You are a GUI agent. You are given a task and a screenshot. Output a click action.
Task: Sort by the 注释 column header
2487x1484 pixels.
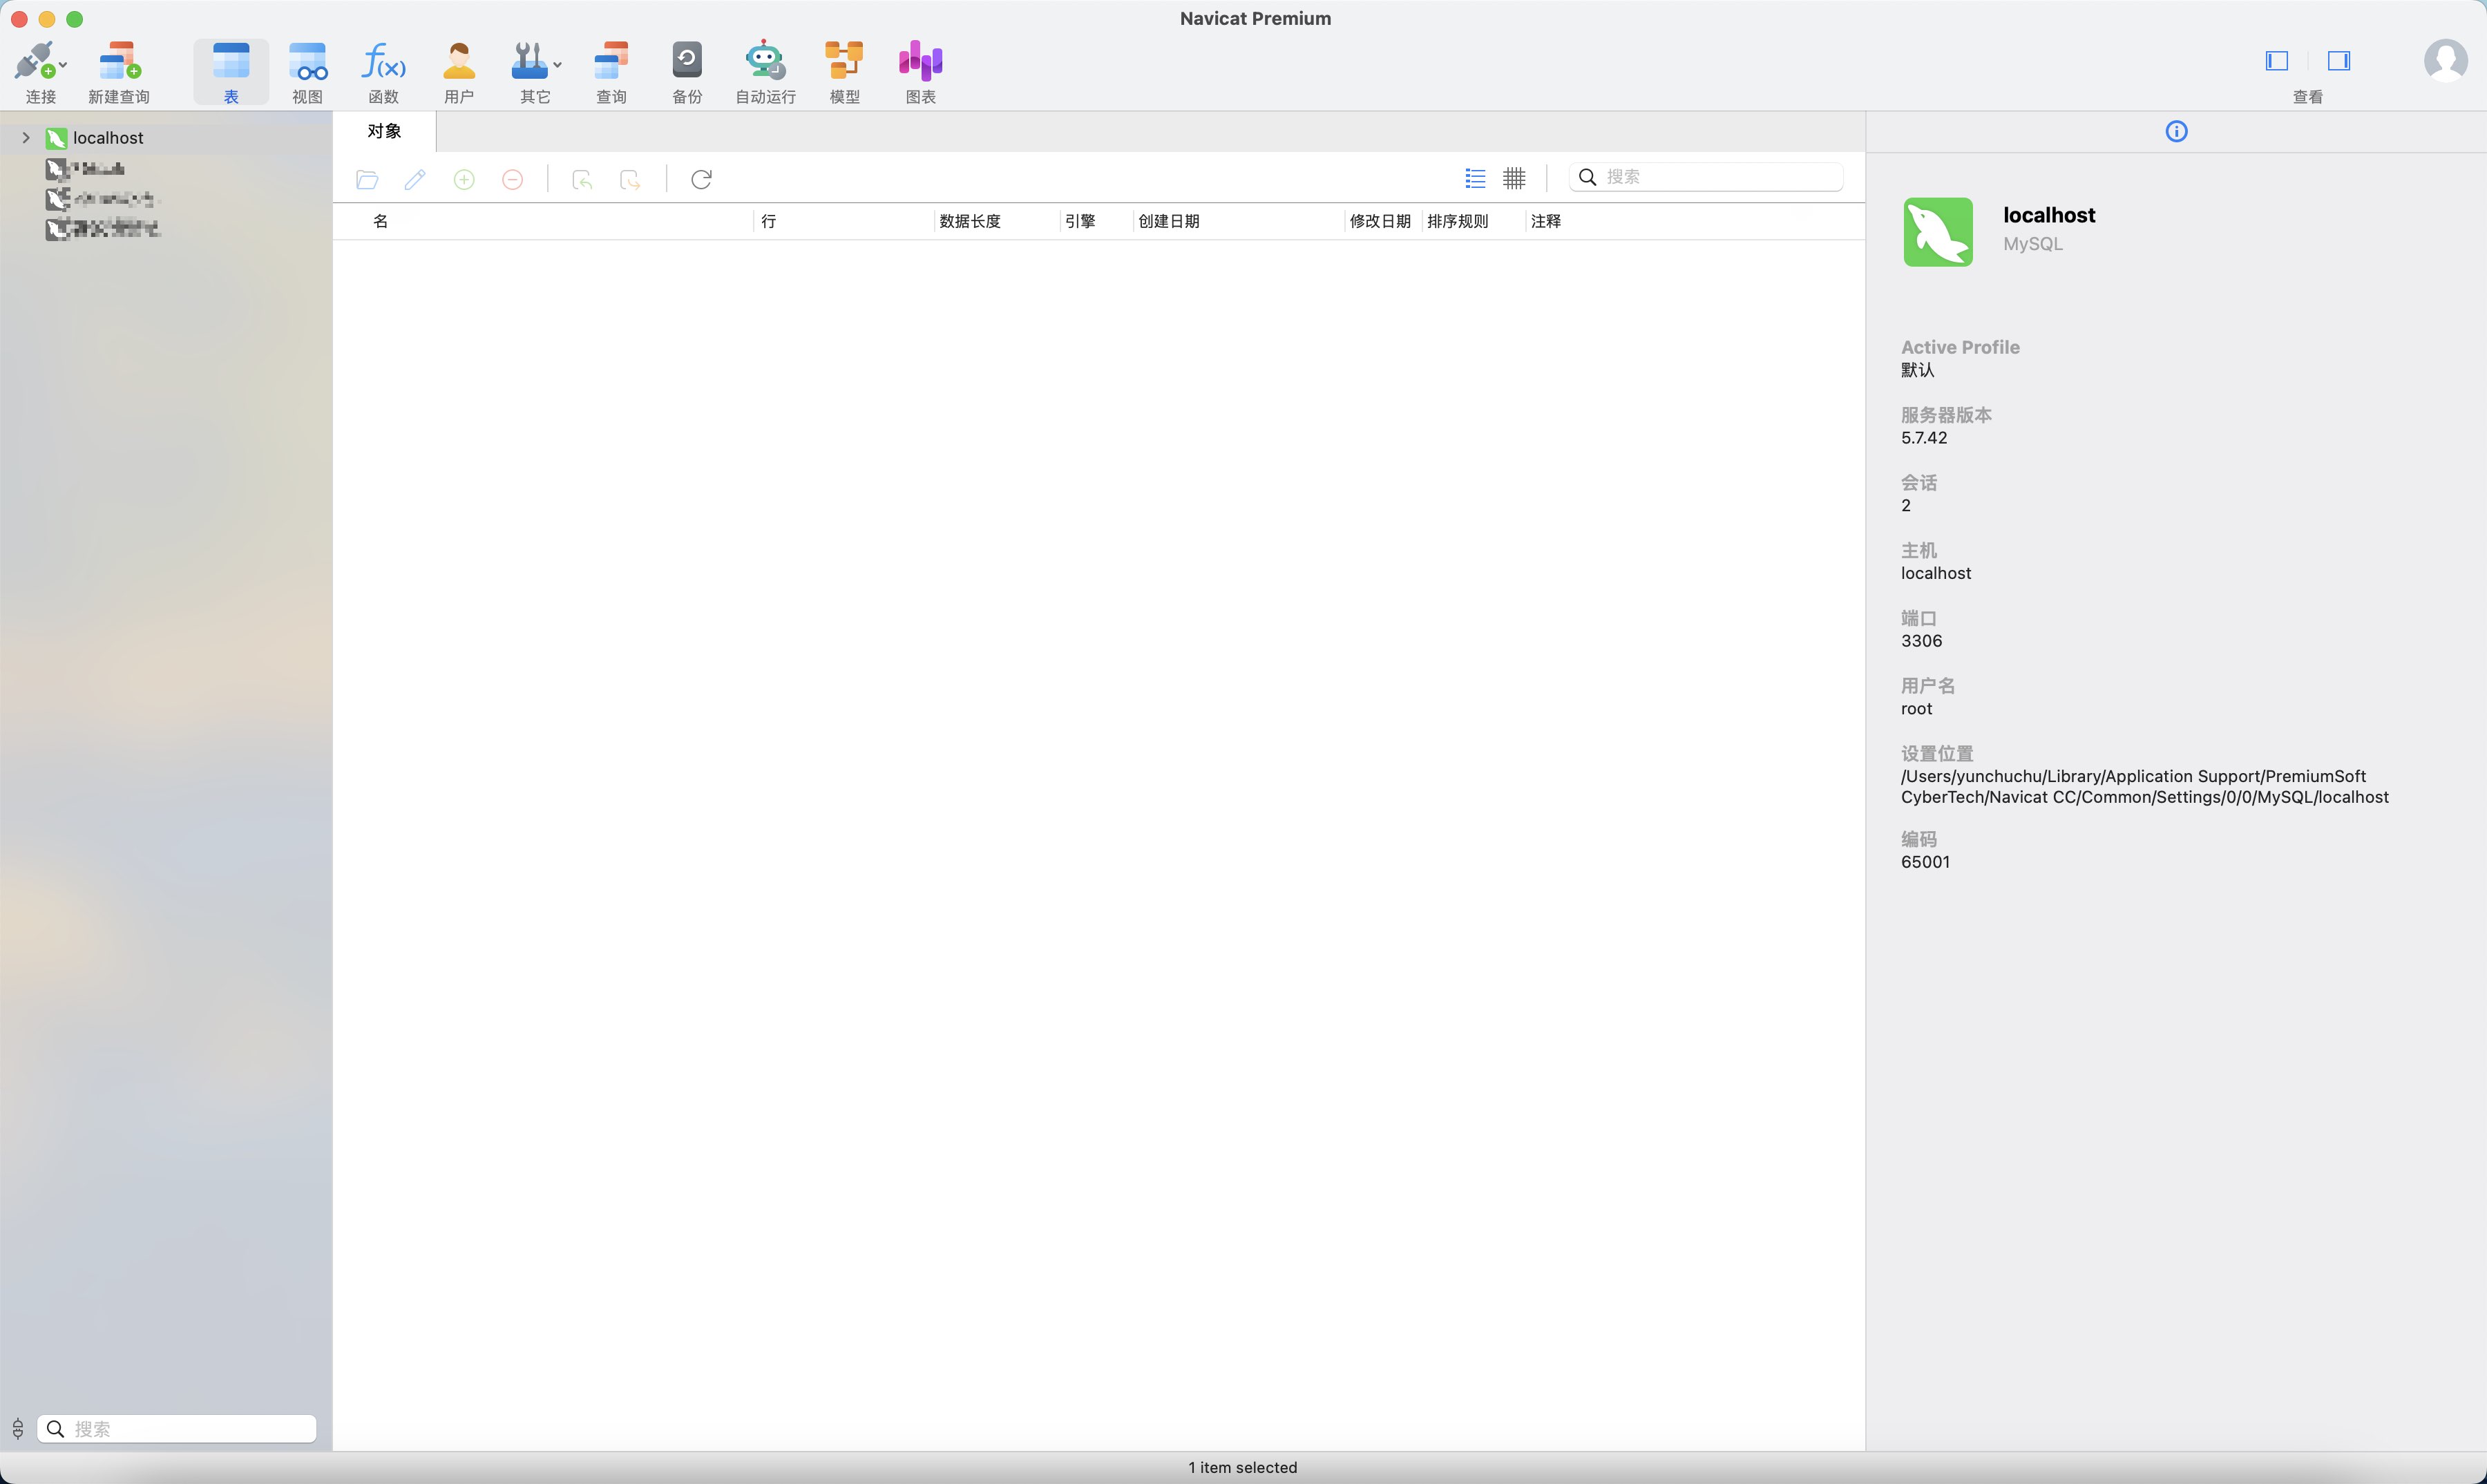point(1546,221)
